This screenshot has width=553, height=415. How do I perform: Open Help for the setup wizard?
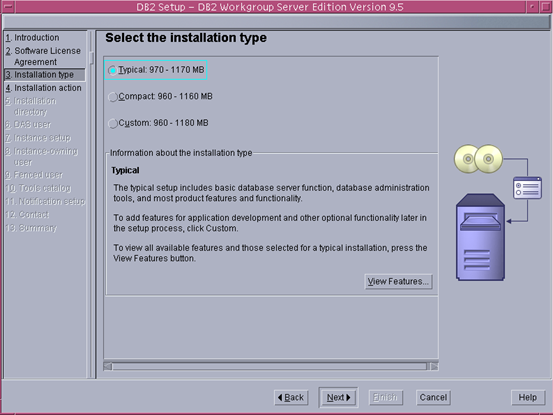click(528, 398)
